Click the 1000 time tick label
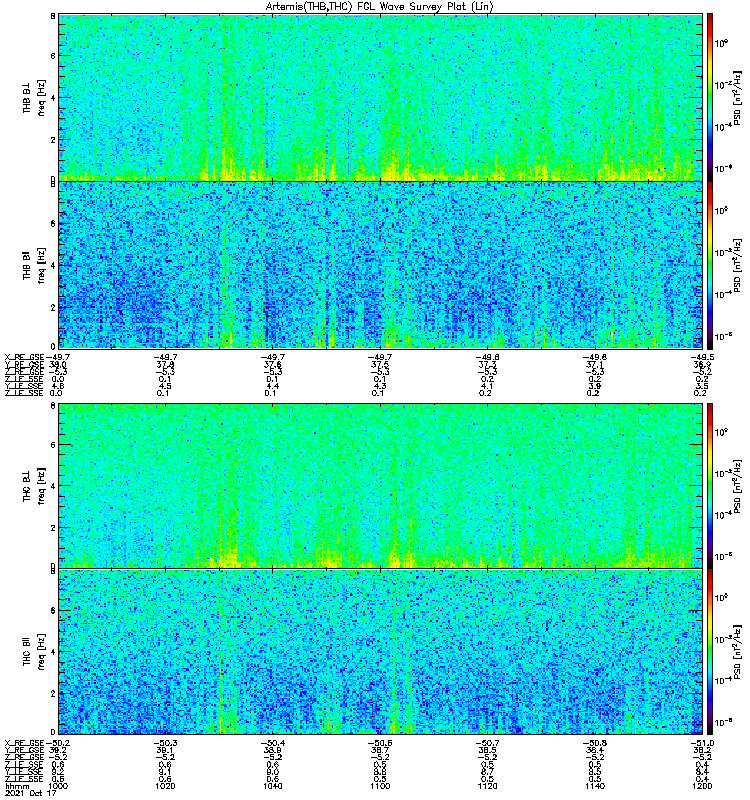The height and width of the screenshot is (800, 750). click(x=58, y=786)
